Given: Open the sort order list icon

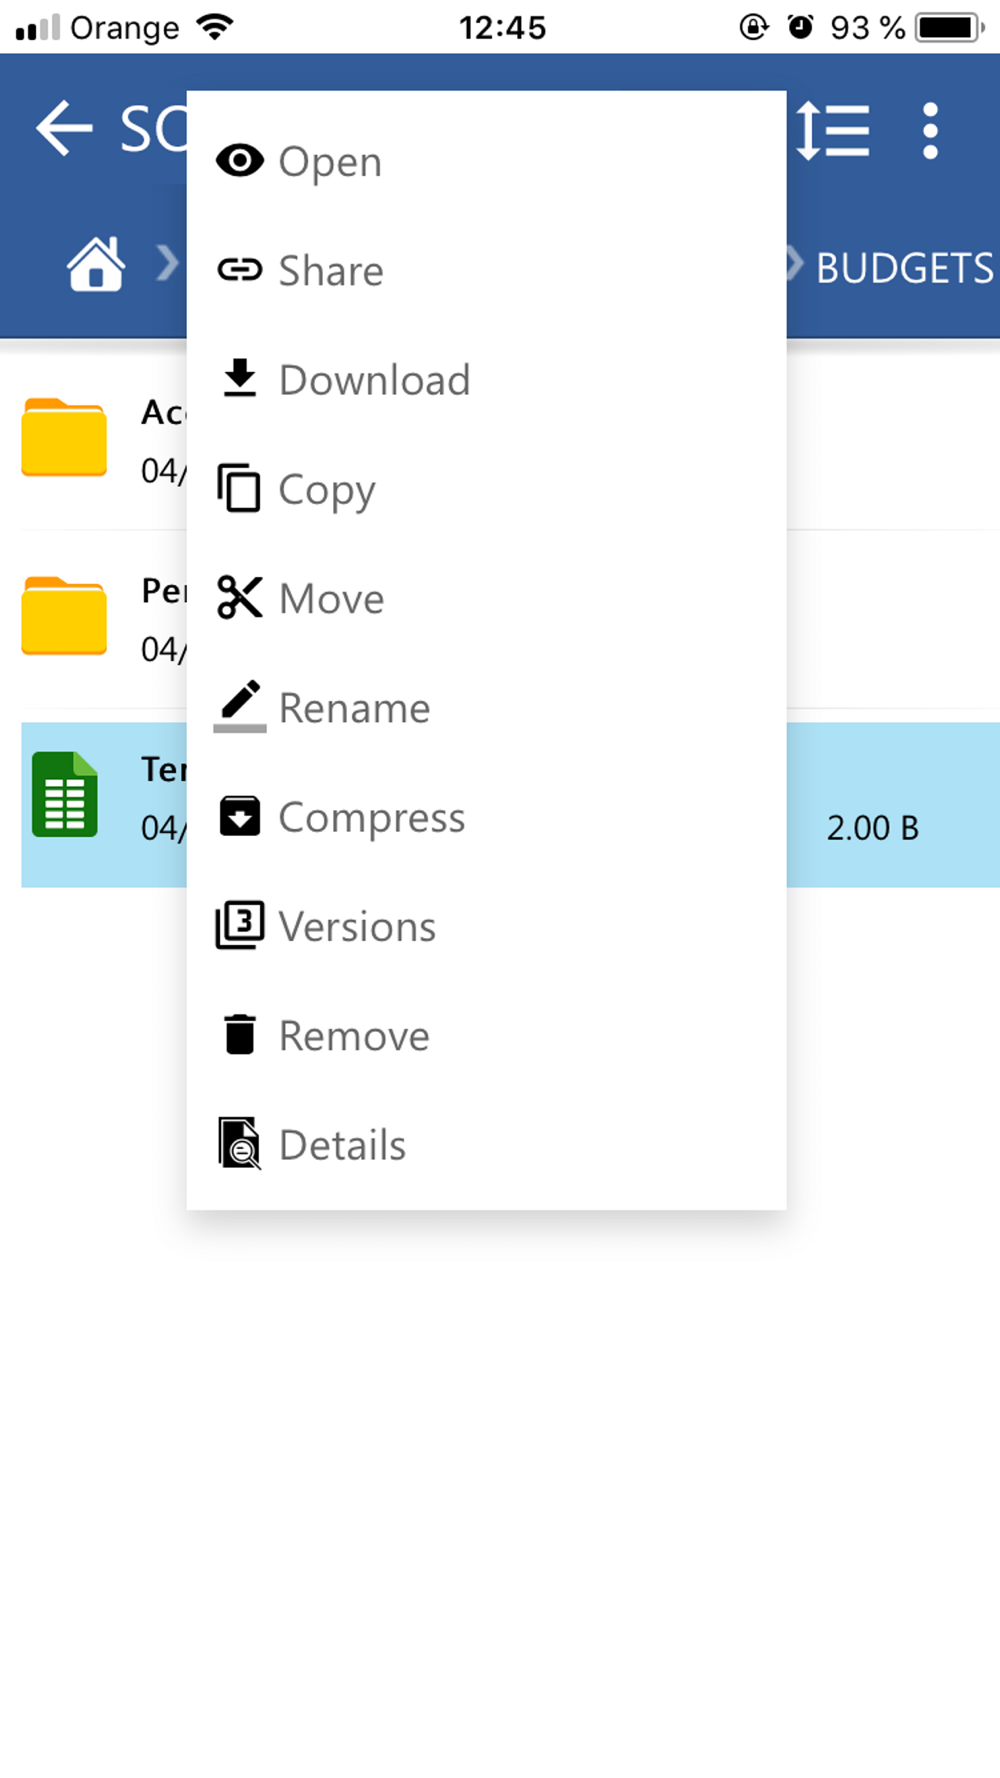Looking at the screenshot, I should pos(833,131).
